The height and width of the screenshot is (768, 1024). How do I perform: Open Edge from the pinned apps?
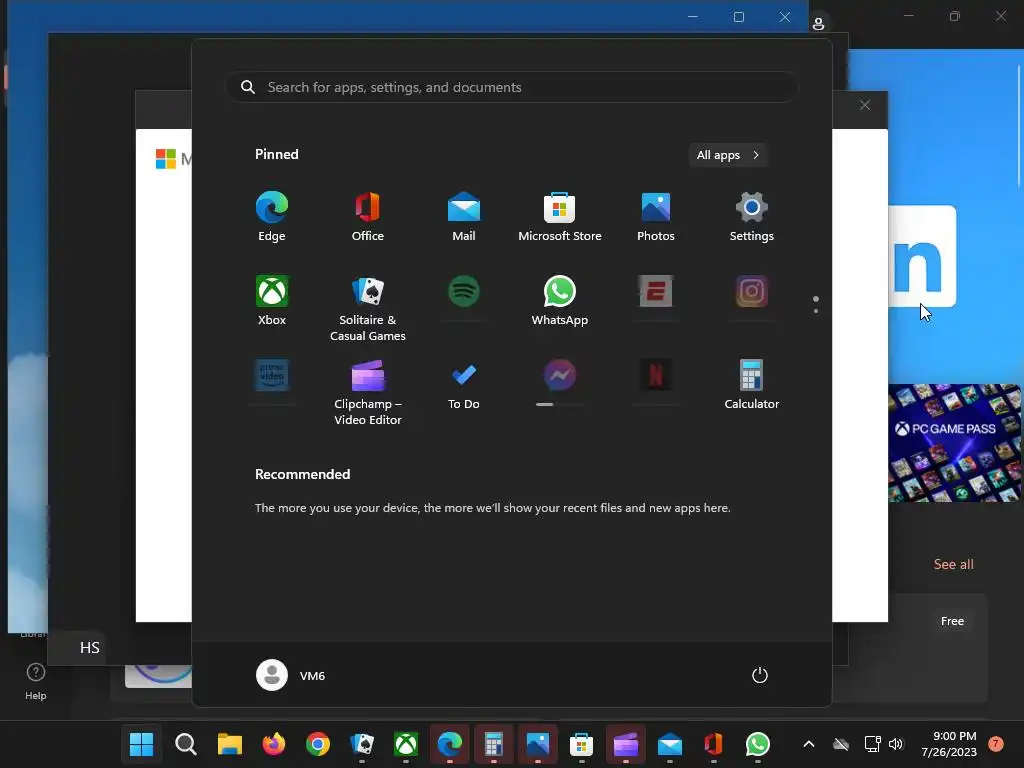[x=272, y=217]
